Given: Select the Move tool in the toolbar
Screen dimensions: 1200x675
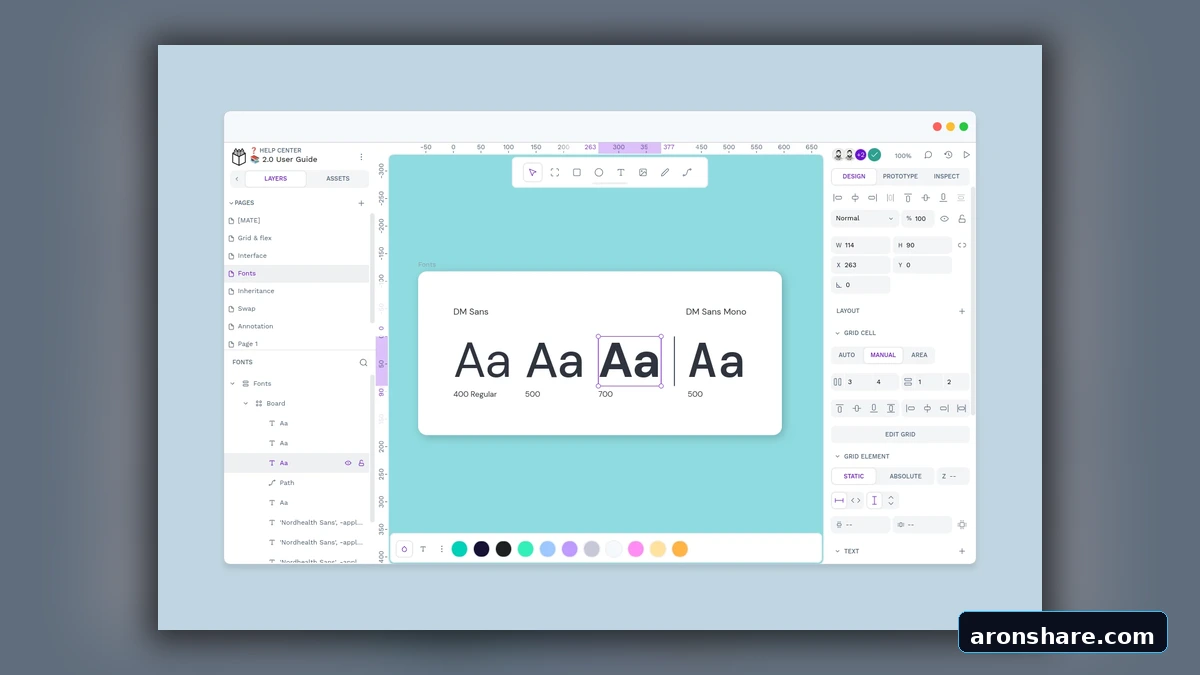Looking at the screenshot, I should (x=532, y=172).
